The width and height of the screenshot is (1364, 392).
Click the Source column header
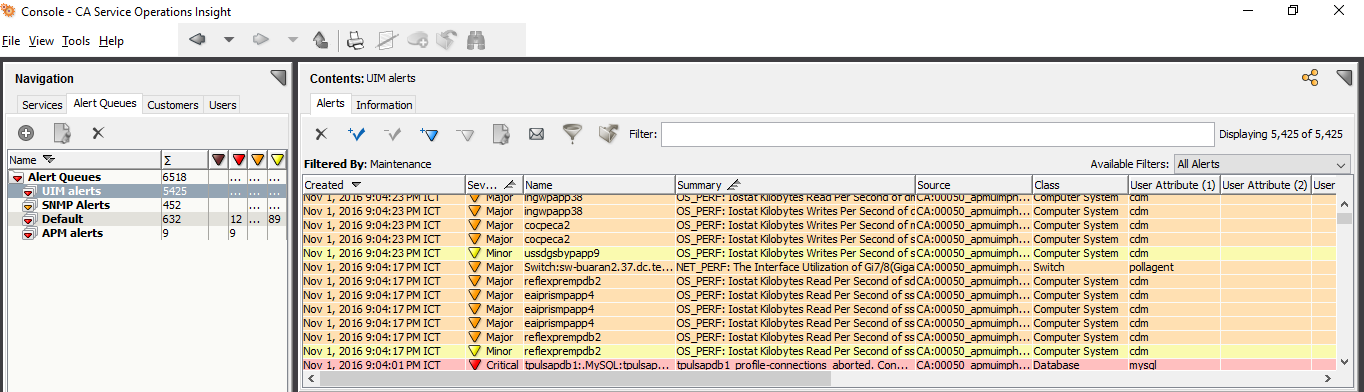973,185
